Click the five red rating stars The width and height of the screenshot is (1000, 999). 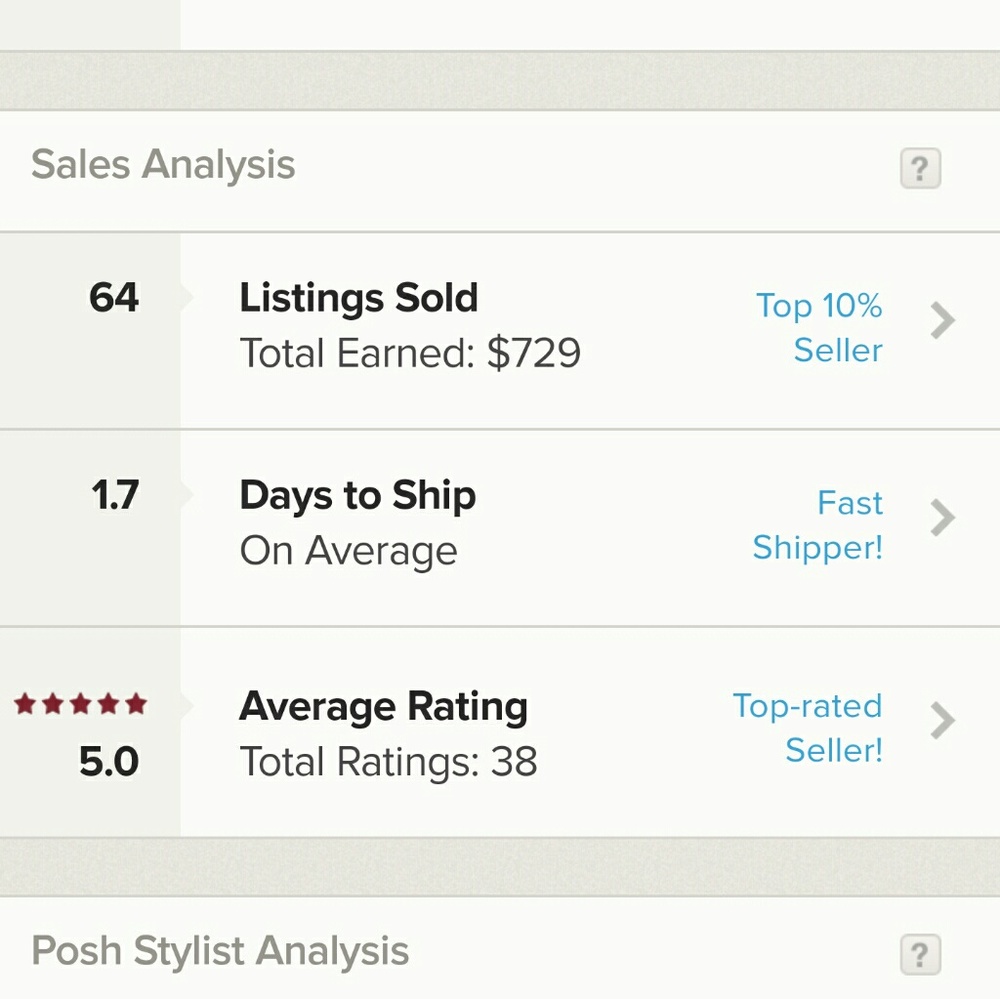coord(81,705)
